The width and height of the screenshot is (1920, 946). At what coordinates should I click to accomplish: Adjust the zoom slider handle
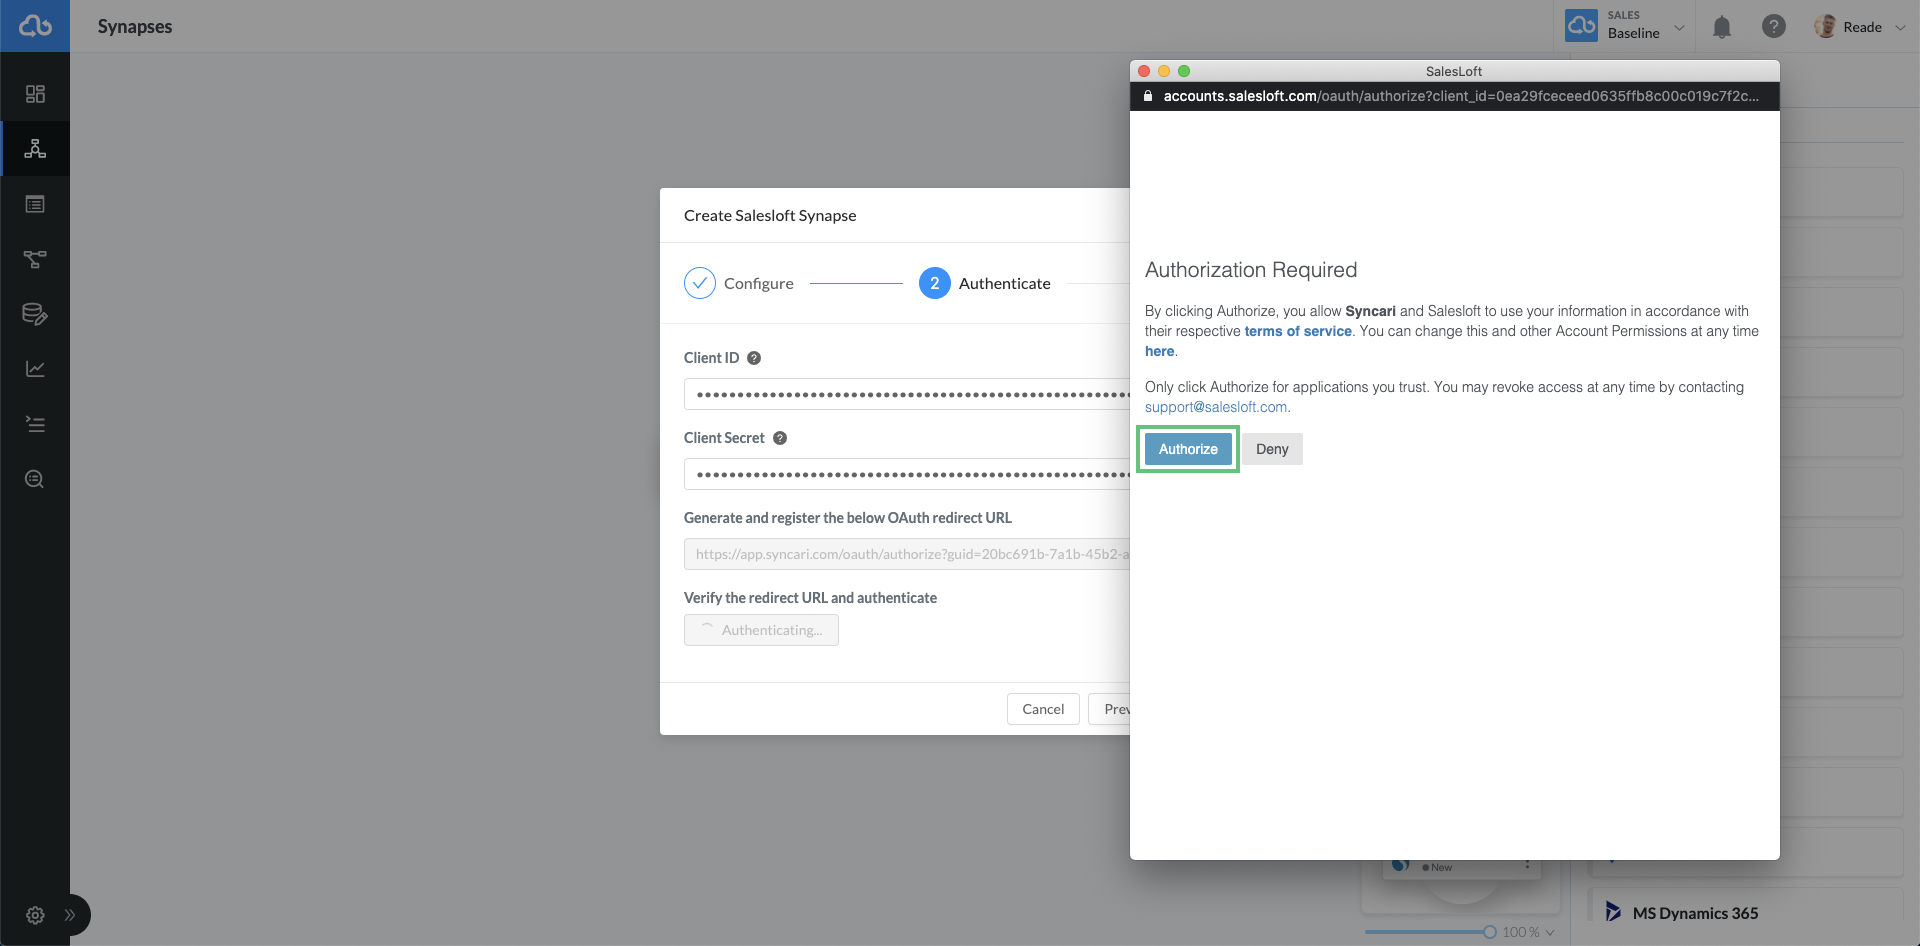click(x=1490, y=932)
